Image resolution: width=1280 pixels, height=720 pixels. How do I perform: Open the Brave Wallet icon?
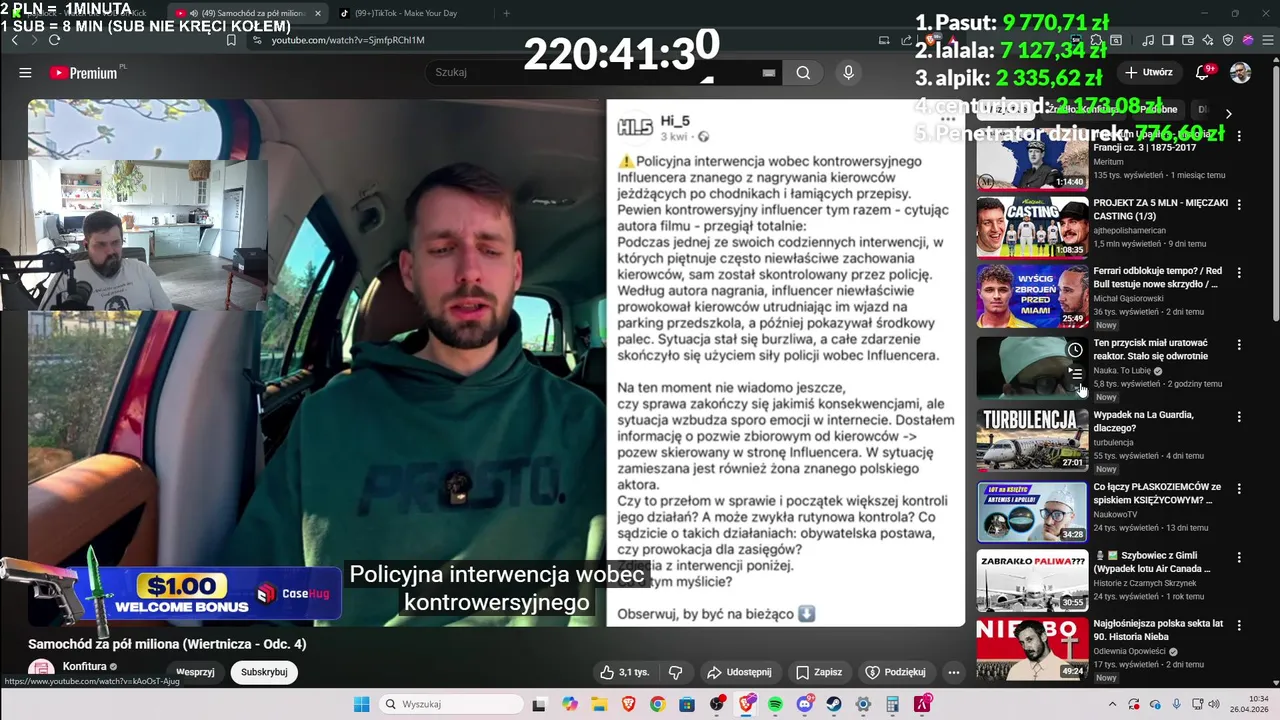1189,40
